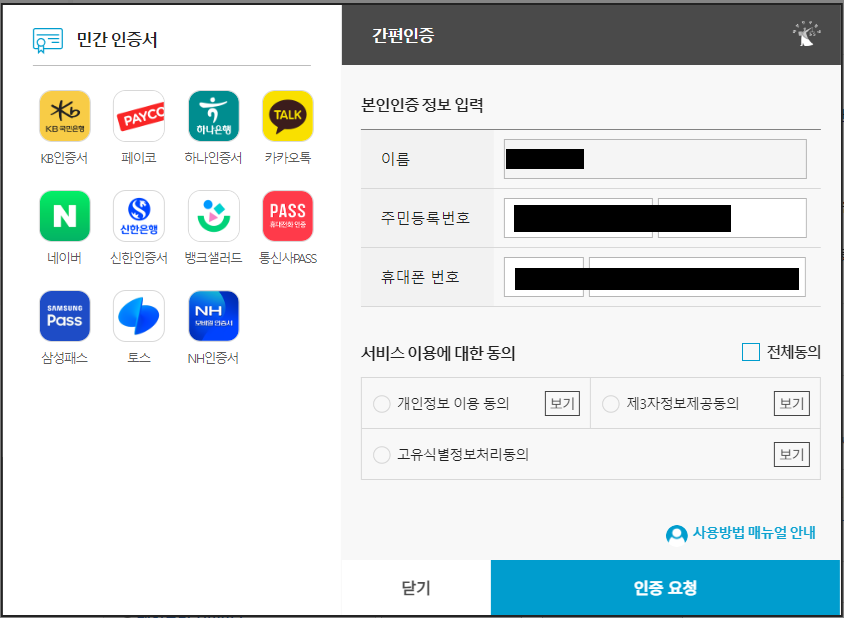Click 보기 for 개인정보 이용 동의

coord(562,404)
